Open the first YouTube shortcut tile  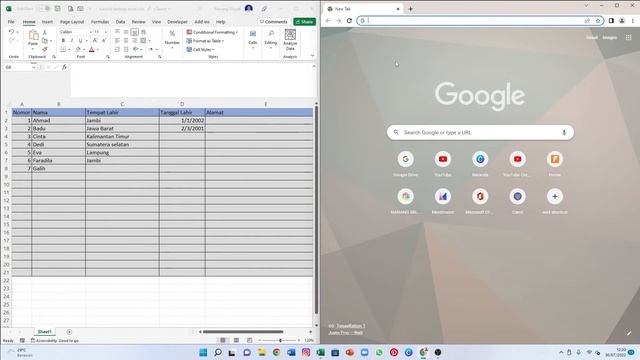click(443, 163)
